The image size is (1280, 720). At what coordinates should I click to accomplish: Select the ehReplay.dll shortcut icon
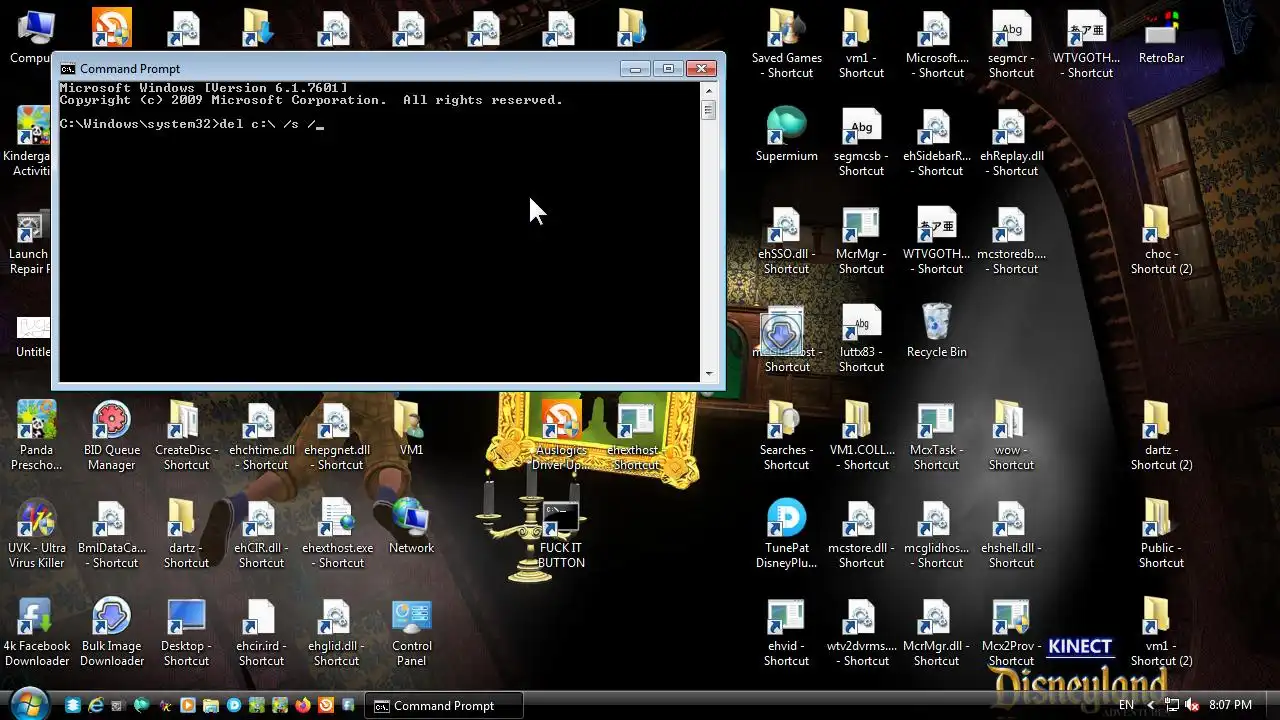click(x=1011, y=142)
